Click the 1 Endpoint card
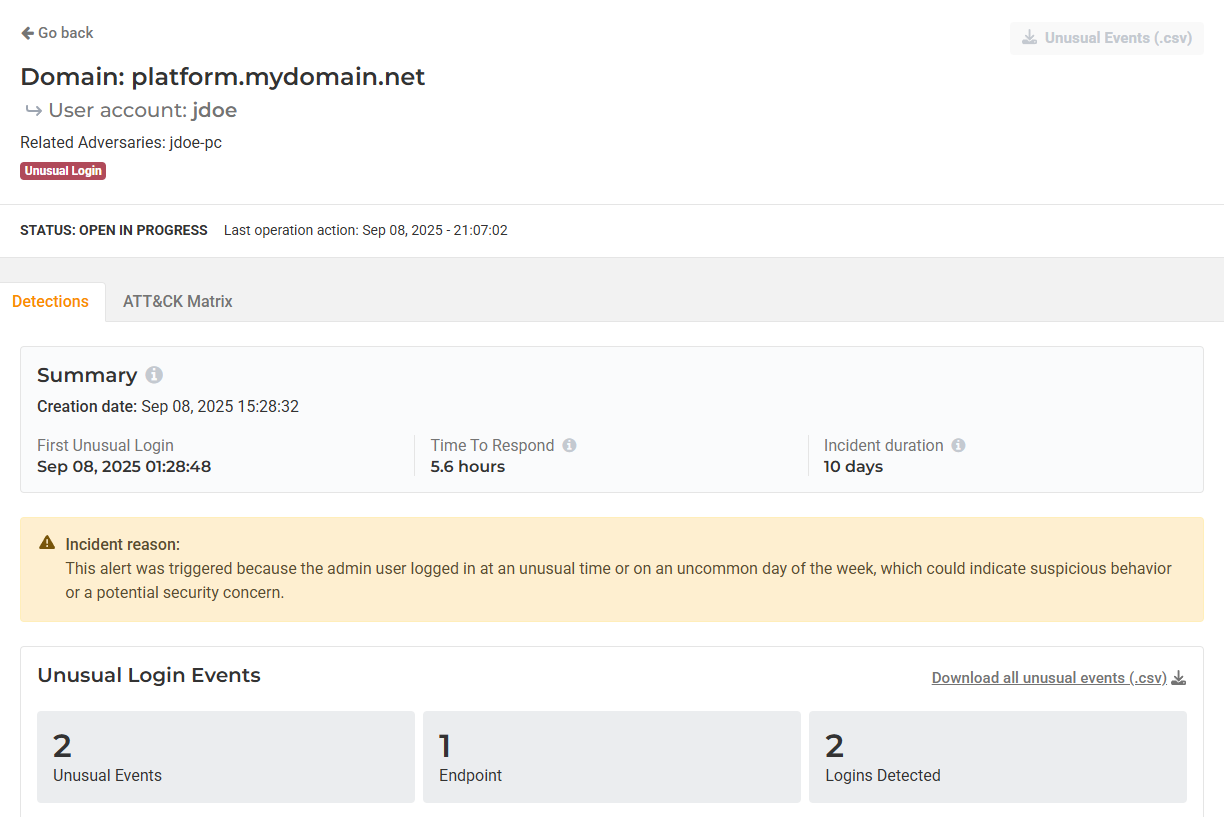This screenshot has height=817, width=1224. pos(611,756)
